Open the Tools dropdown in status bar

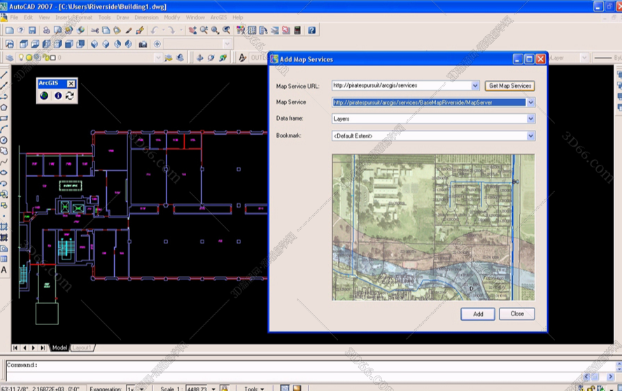(254, 389)
